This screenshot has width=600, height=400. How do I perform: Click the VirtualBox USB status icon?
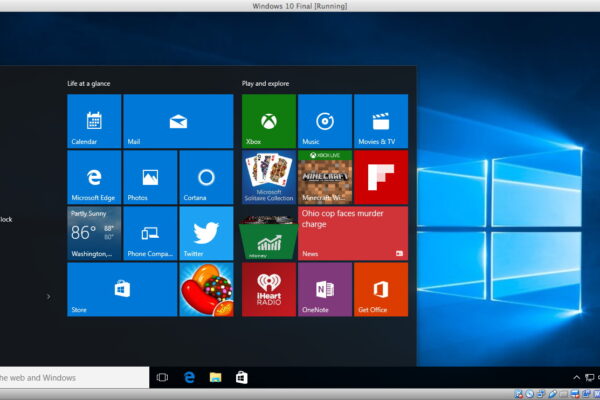coord(553,394)
